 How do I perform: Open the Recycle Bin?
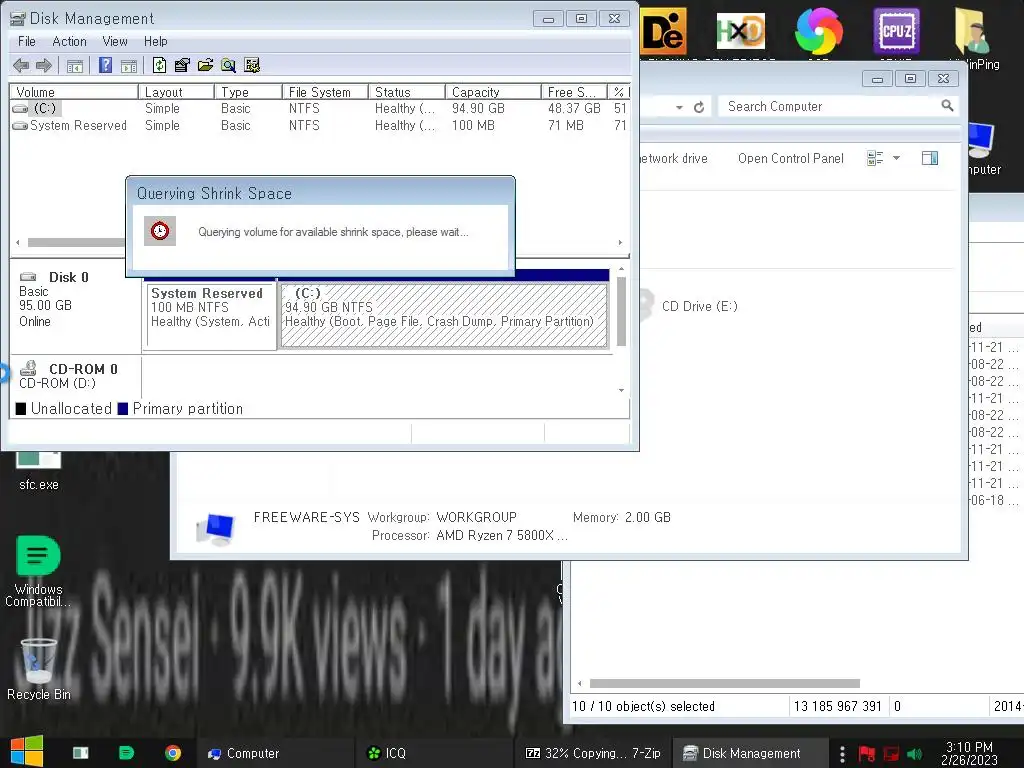point(39,669)
